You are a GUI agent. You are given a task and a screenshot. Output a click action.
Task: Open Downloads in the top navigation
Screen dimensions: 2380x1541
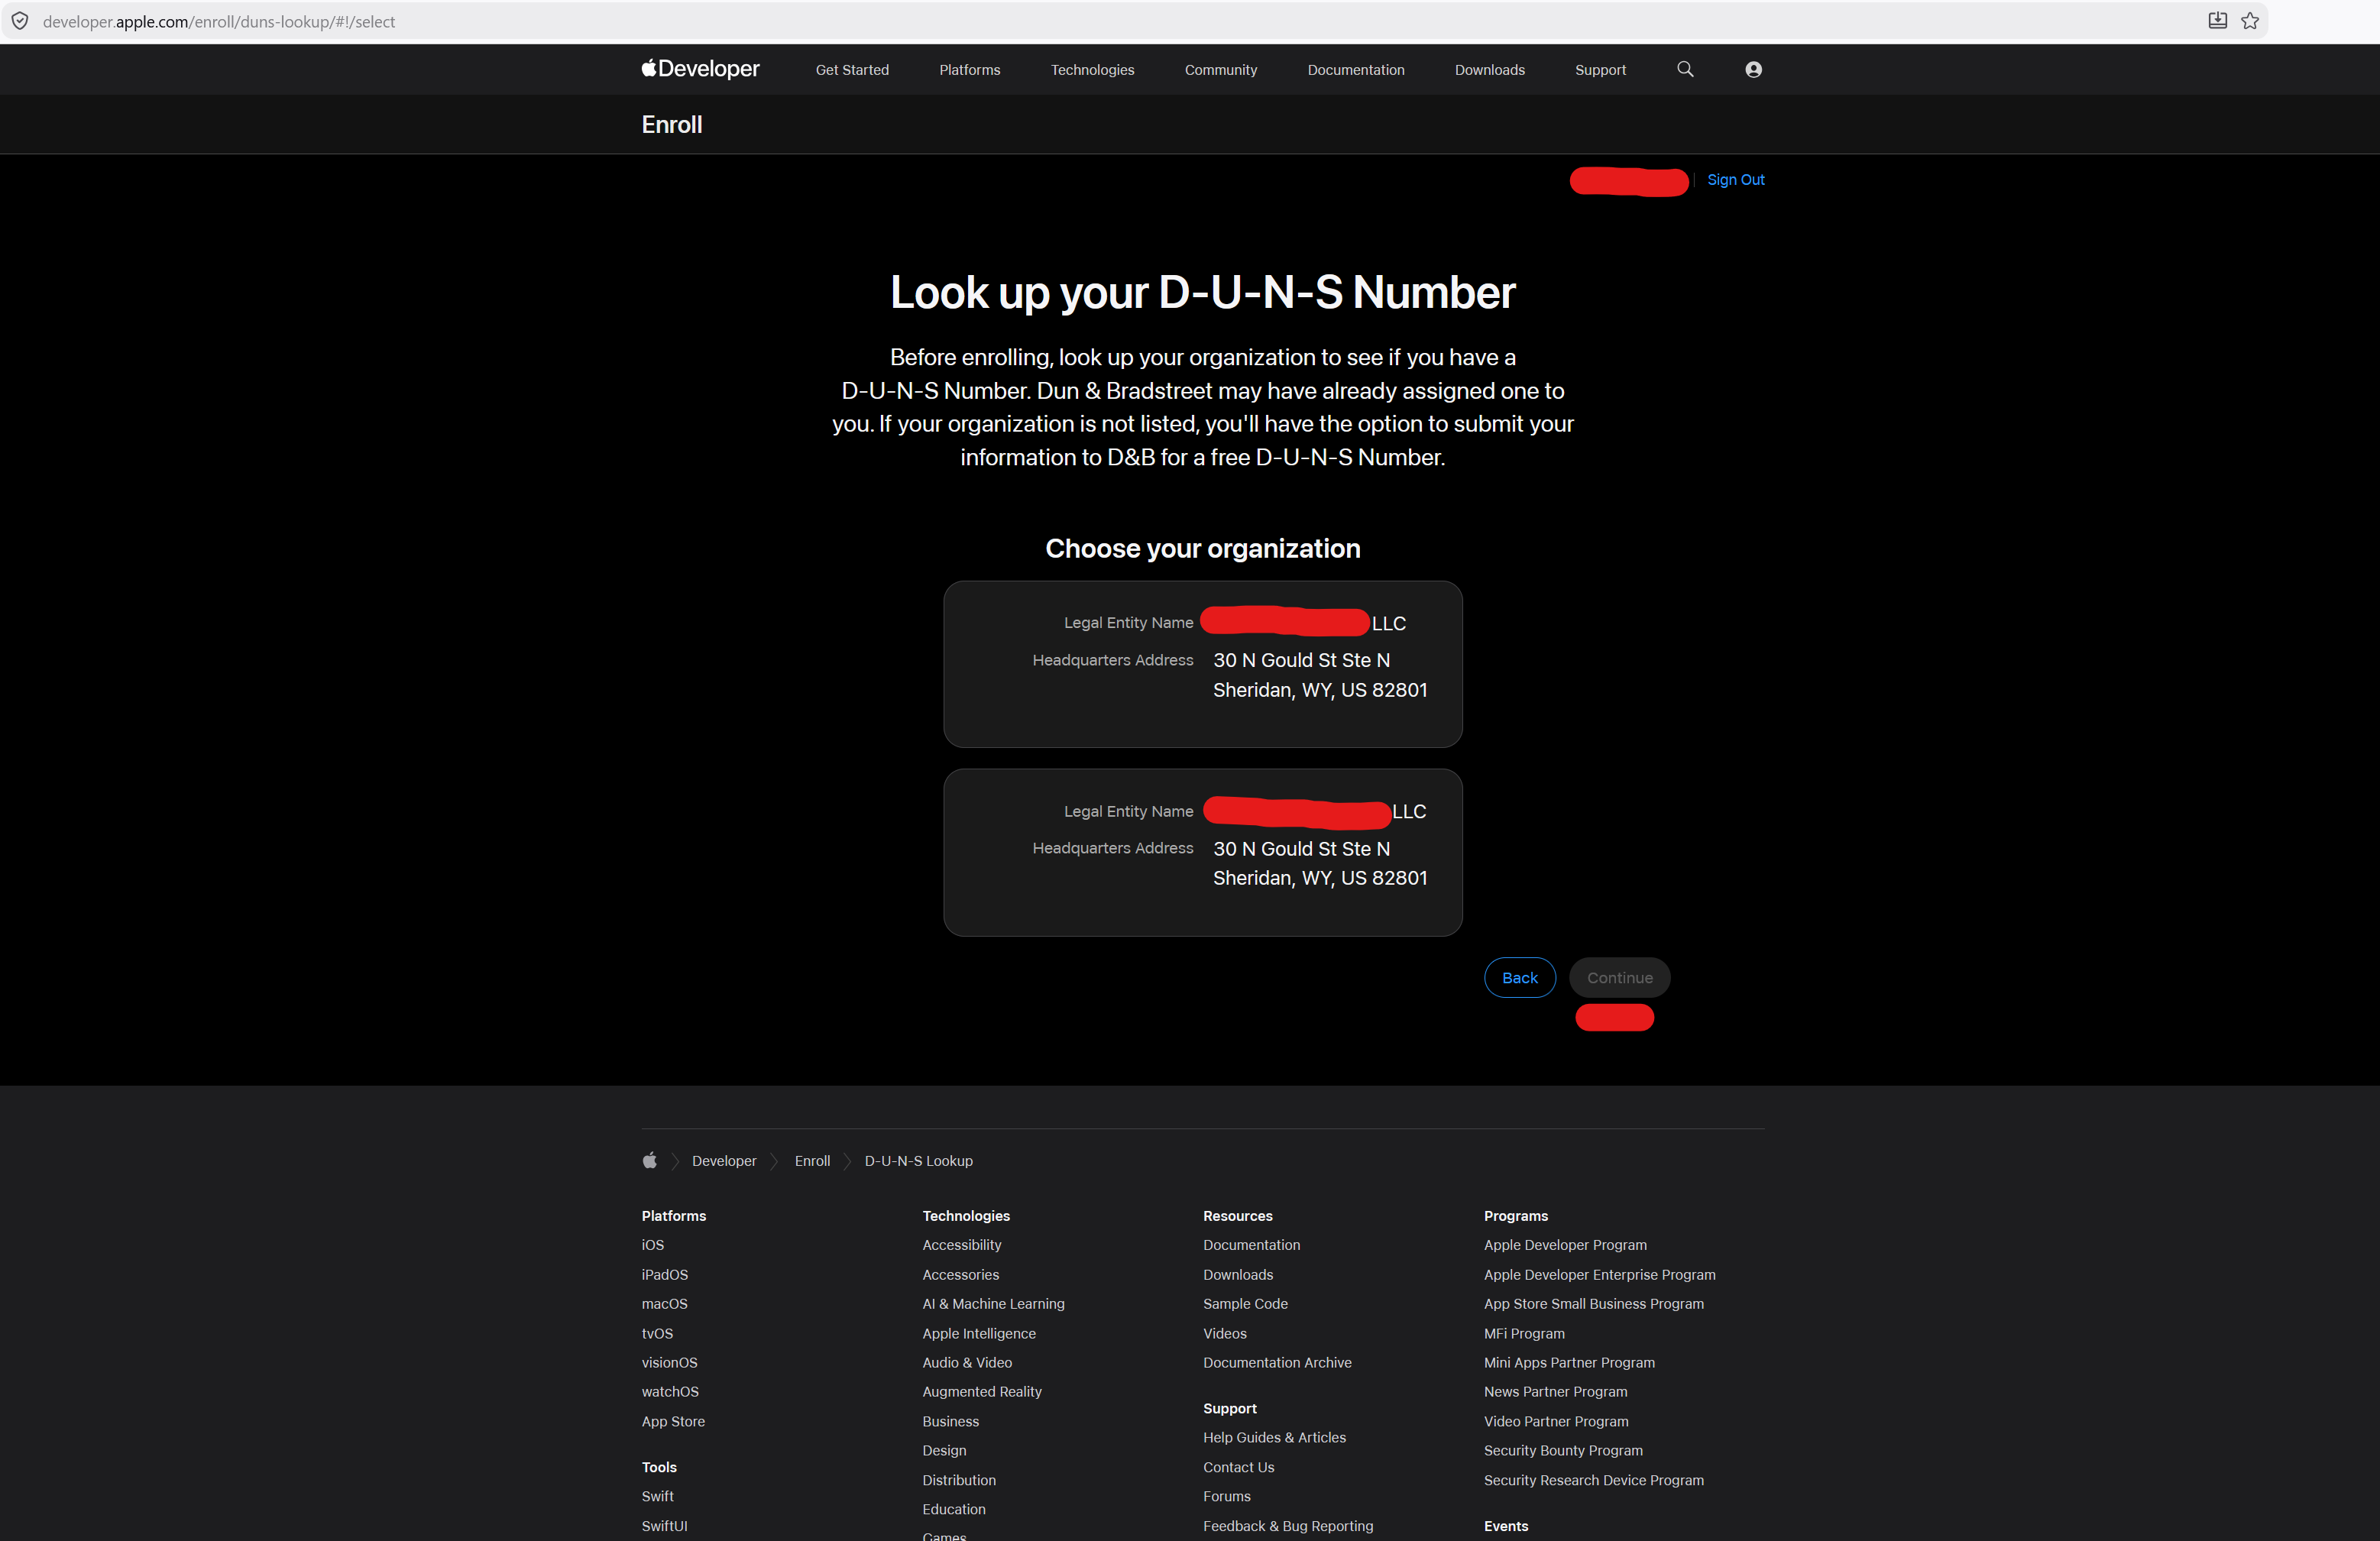[x=1490, y=70]
